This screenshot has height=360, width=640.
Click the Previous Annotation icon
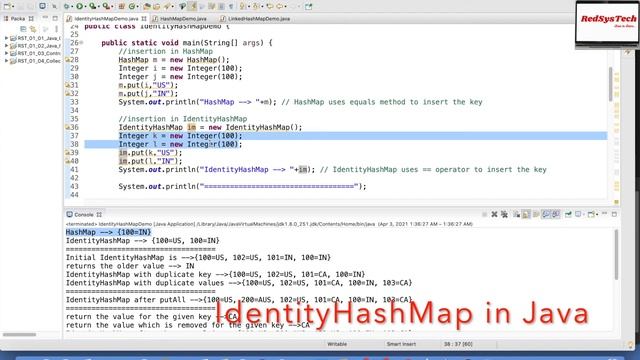pyautogui.click(x=256, y=6)
